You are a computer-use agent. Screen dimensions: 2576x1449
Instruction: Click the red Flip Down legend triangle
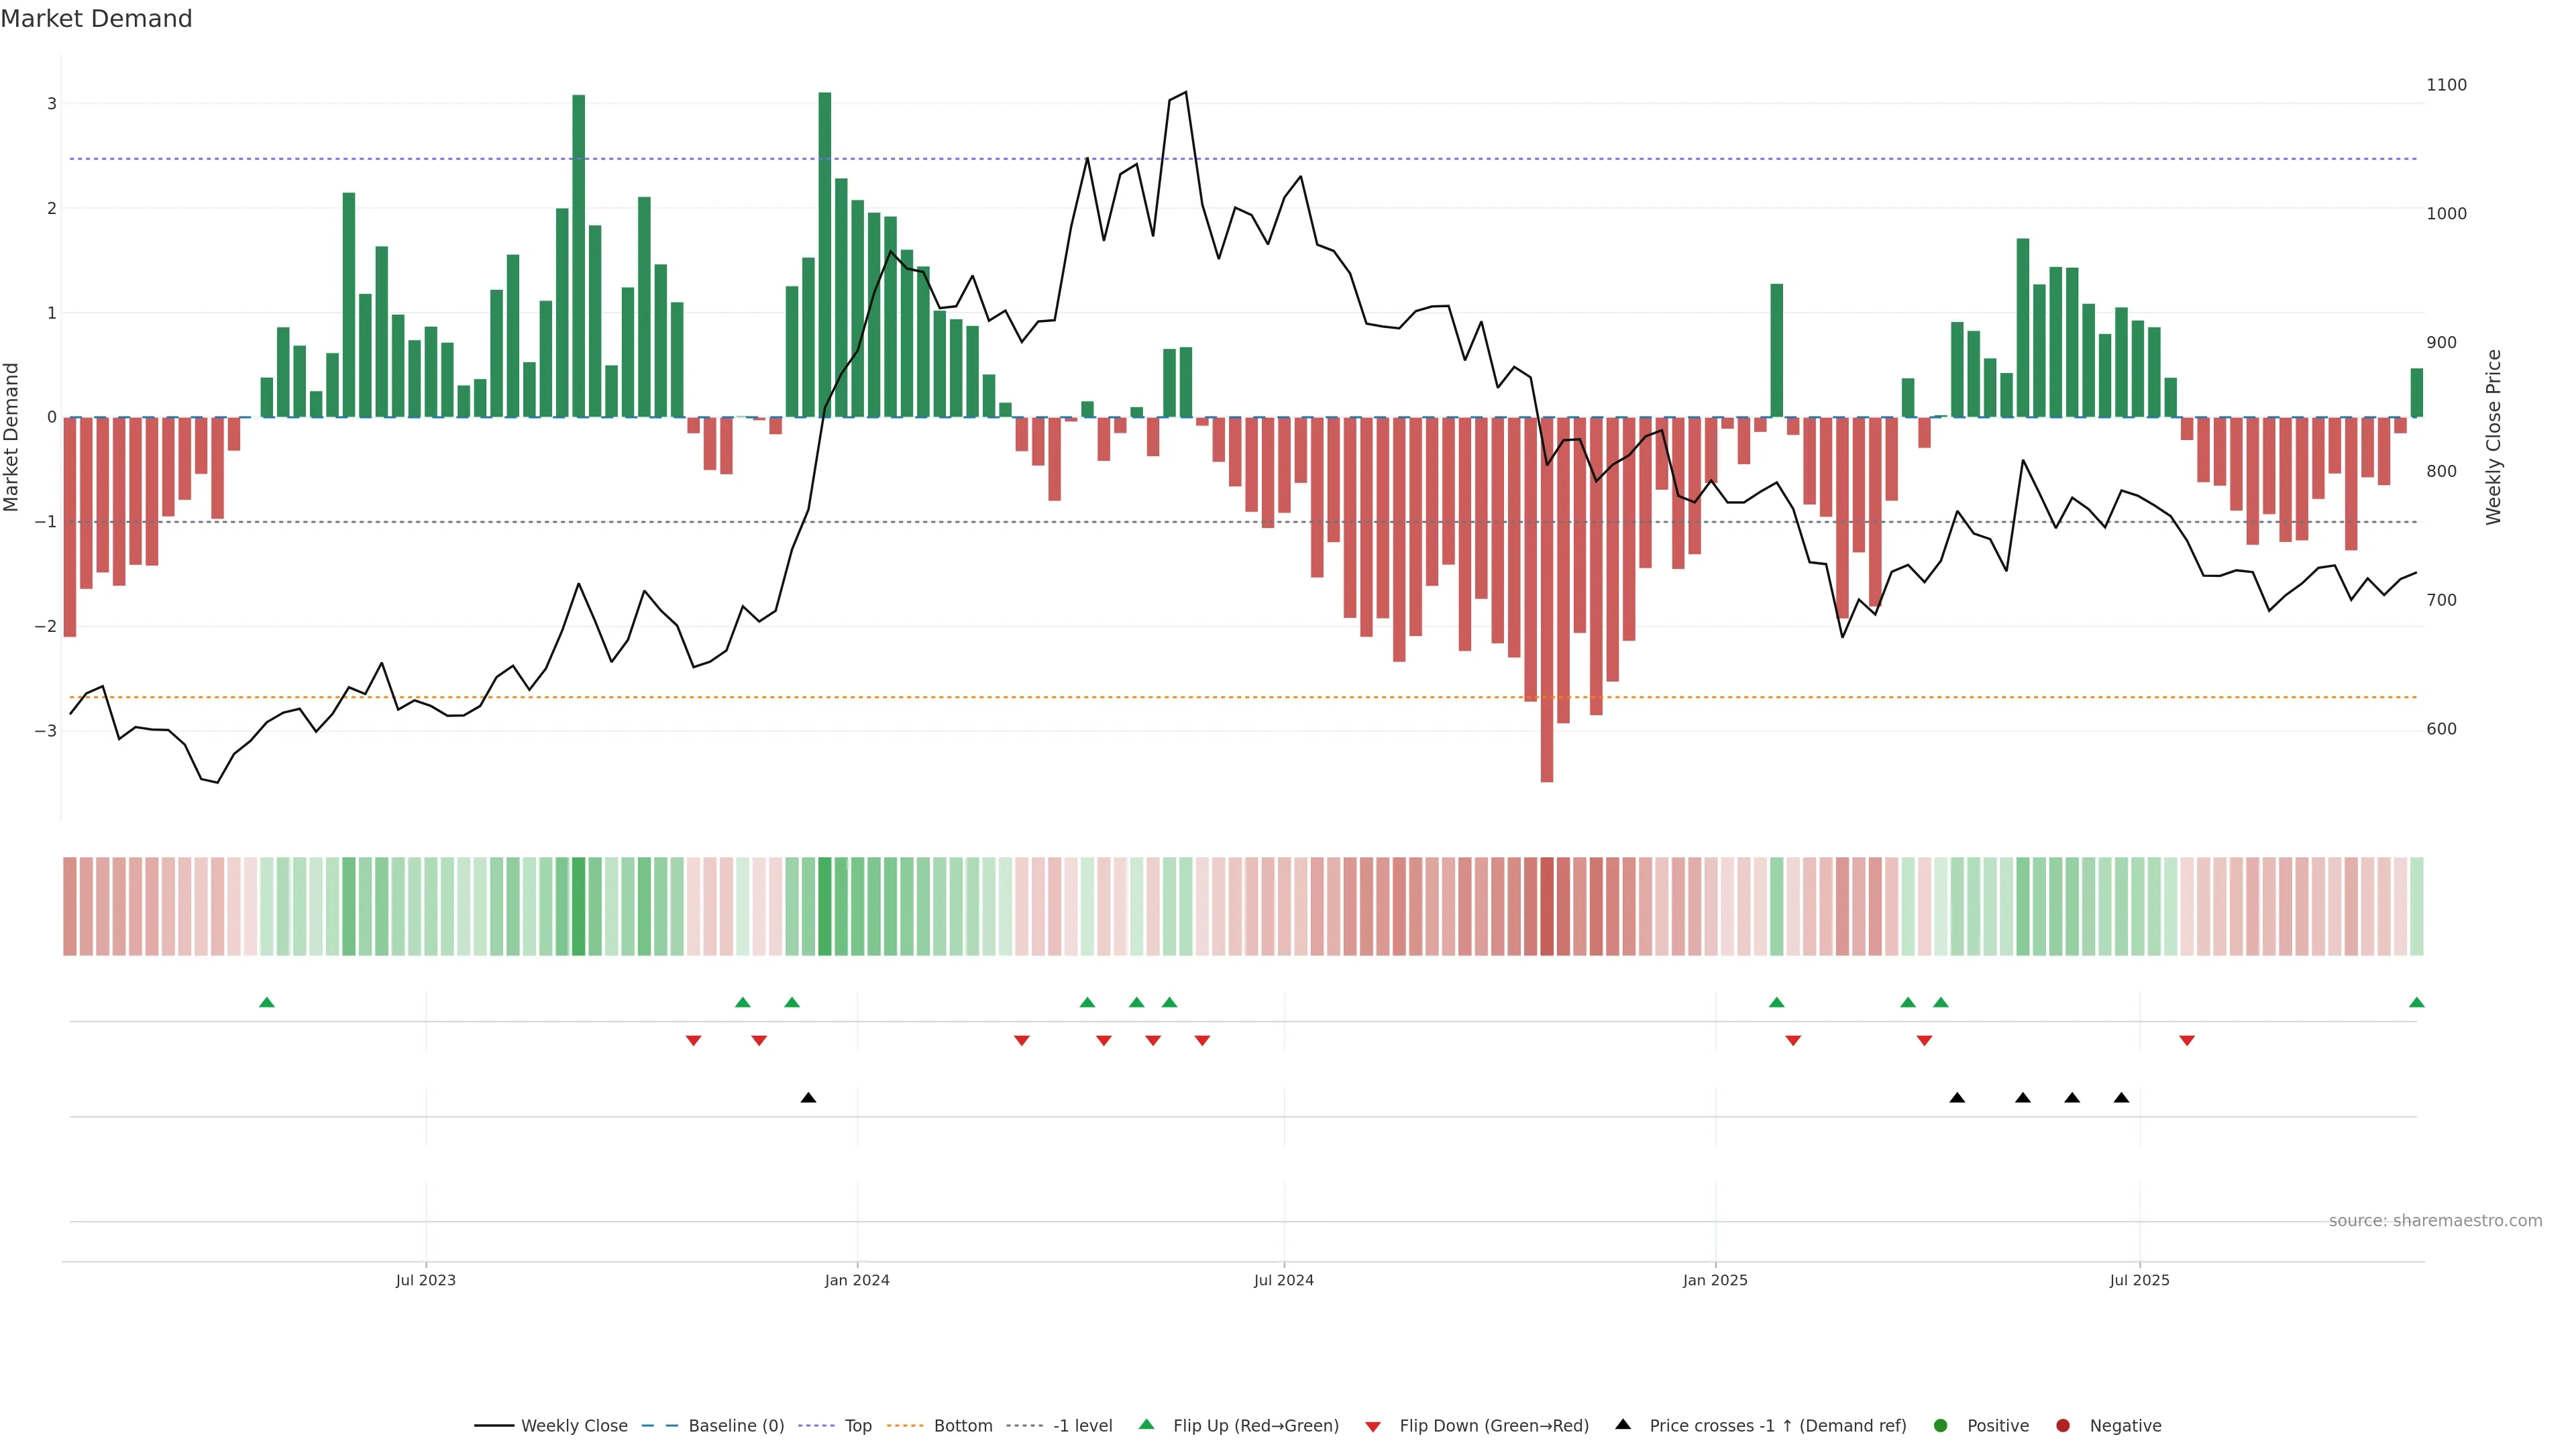pos(1373,1427)
